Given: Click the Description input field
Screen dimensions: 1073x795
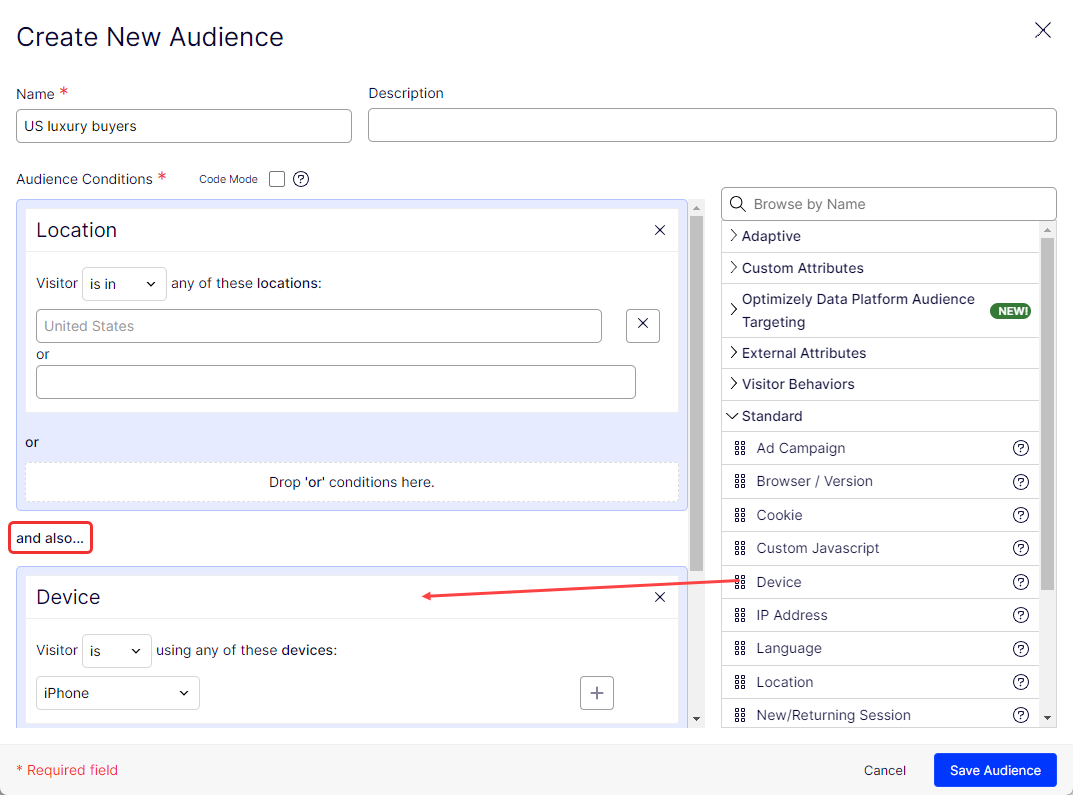Looking at the screenshot, I should tap(712, 125).
